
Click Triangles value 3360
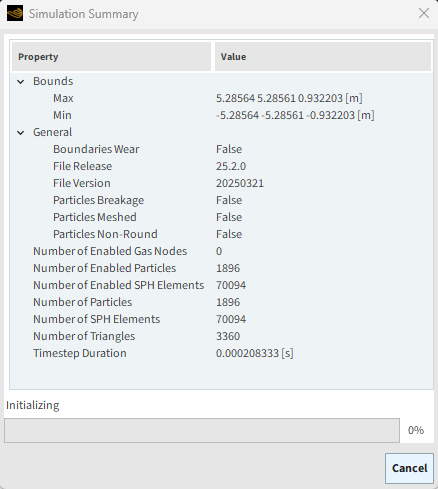pos(228,336)
